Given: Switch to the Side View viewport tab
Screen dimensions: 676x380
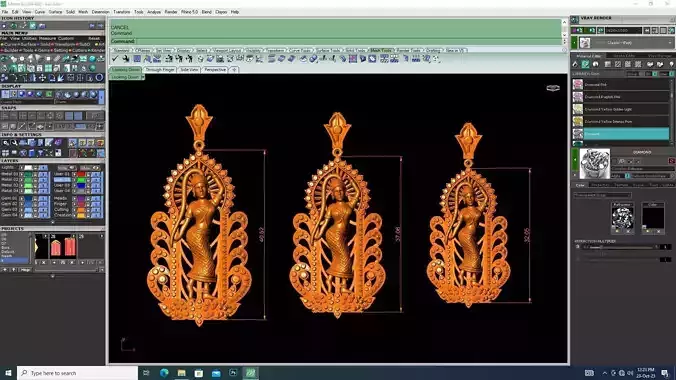Looking at the screenshot, I should point(189,69).
